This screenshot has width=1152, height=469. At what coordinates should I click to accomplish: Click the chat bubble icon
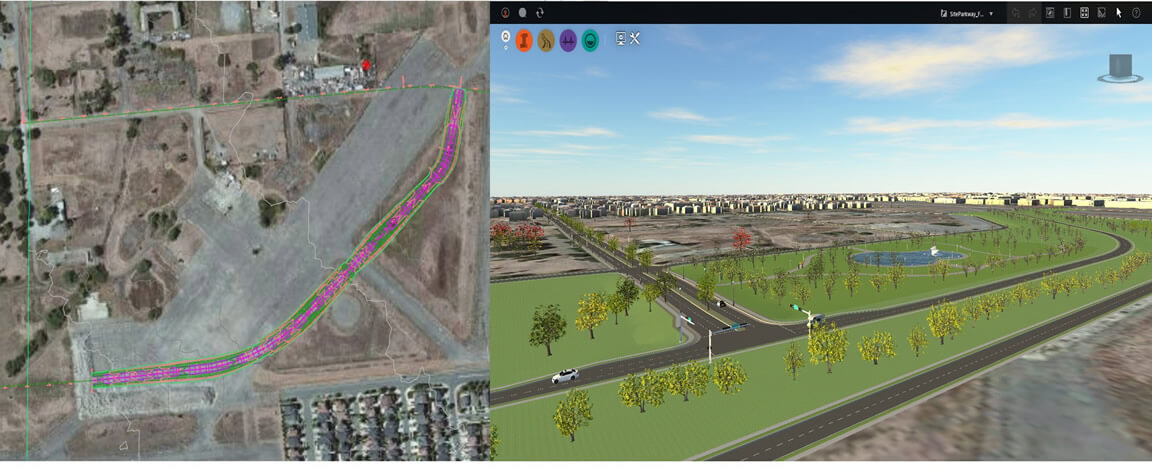click(522, 13)
